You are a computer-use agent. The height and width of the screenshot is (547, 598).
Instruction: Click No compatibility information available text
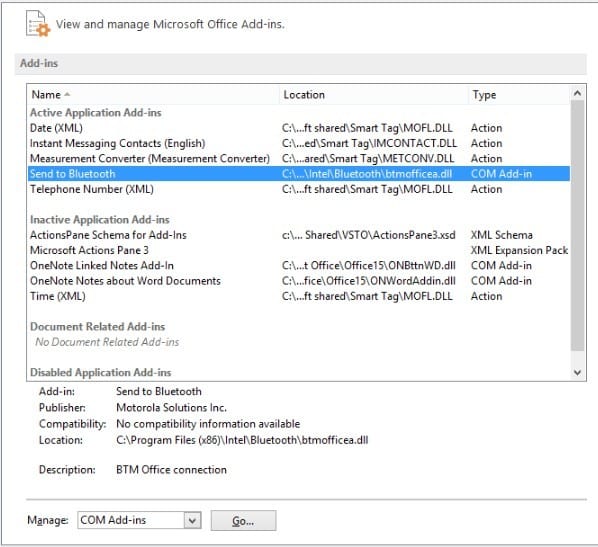point(208,424)
